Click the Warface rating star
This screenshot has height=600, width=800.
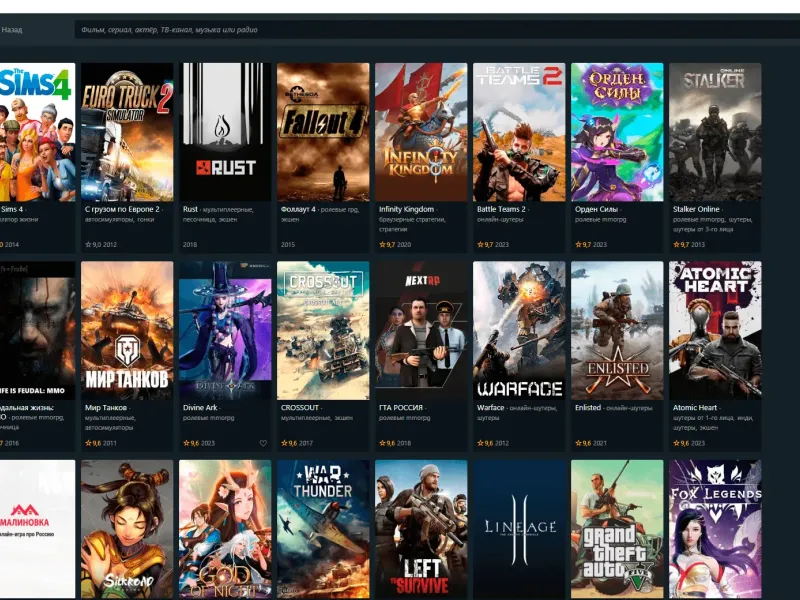click(x=480, y=443)
